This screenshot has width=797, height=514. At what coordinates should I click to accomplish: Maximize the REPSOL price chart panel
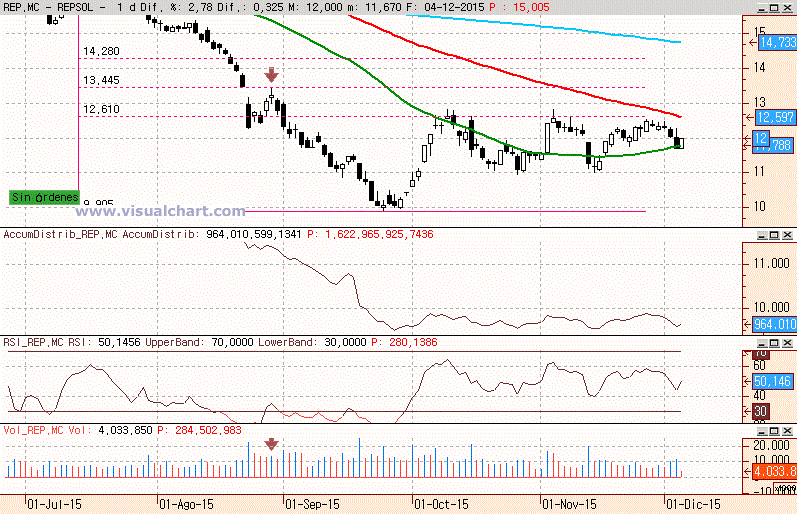(774, 8)
